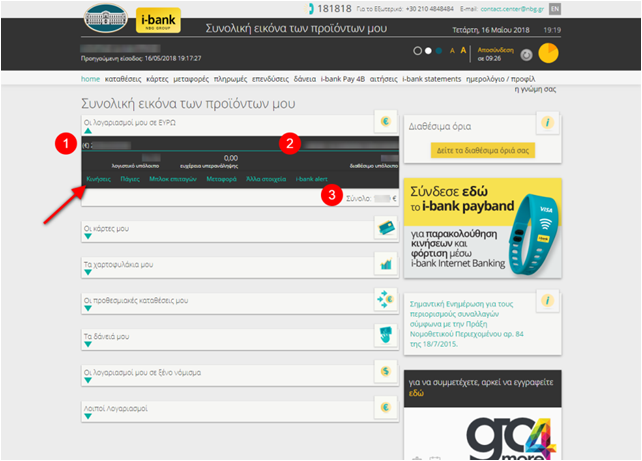Open the ημερολόγιο / προφίλ menu
Image resolution: width=642 pixels, height=461 pixels.
pyautogui.click(x=500, y=79)
